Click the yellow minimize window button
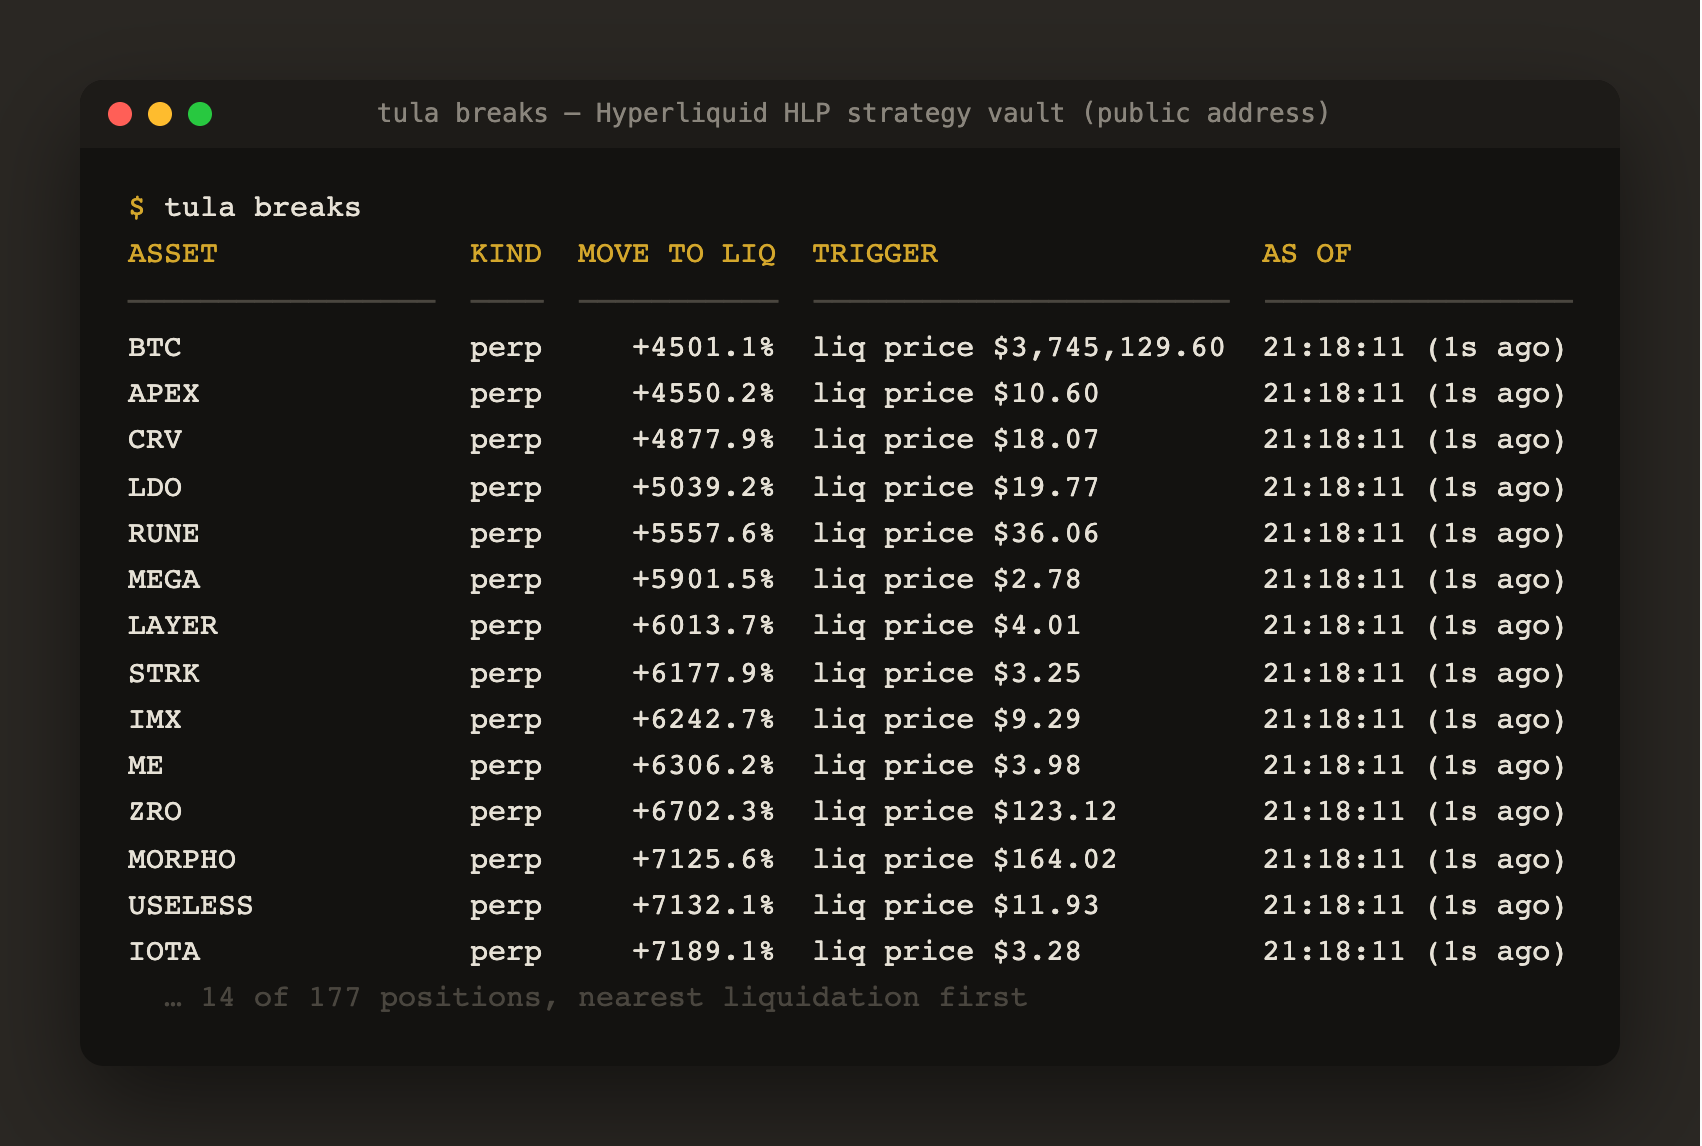This screenshot has width=1702, height=1146. 160,114
